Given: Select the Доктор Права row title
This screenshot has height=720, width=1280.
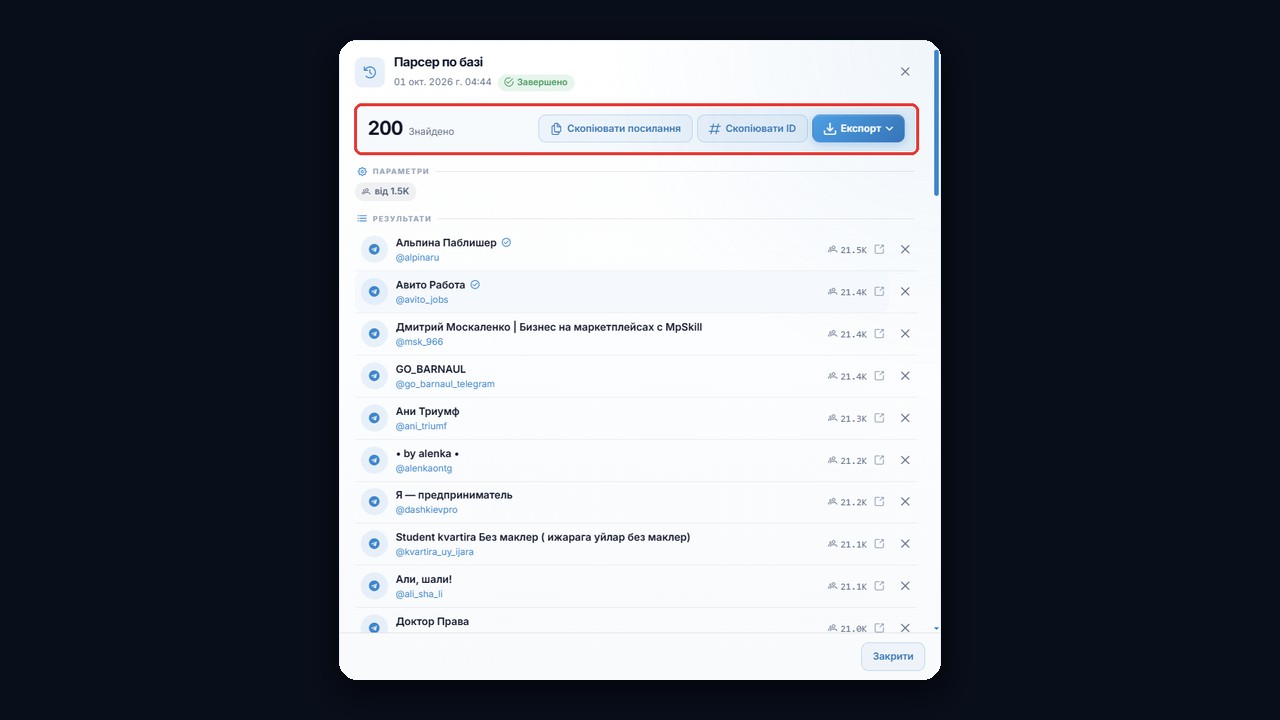Looking at the screenshot, I should (x=432, y=622).
